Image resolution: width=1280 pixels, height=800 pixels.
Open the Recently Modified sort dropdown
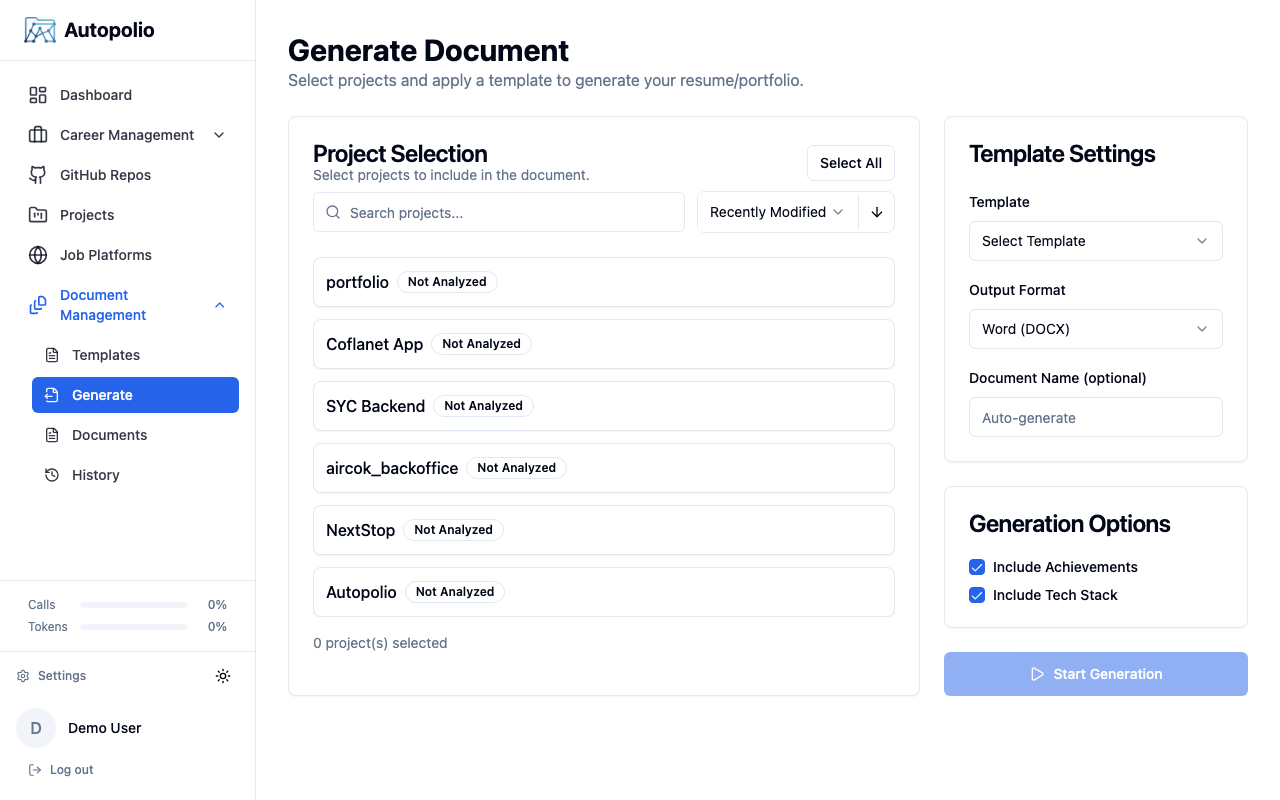[x=777, y=212]
